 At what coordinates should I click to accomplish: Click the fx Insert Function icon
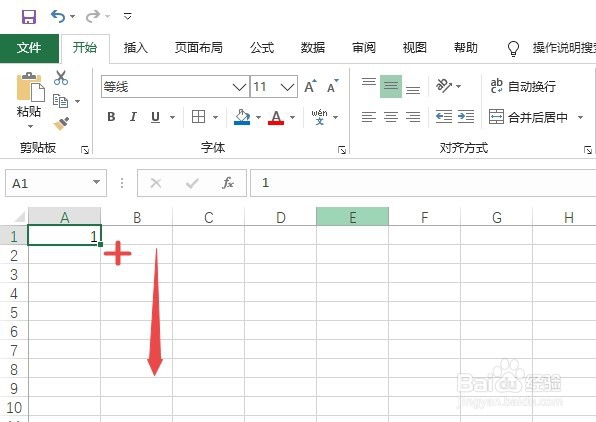pyautogui.click(x=228, y=183)
